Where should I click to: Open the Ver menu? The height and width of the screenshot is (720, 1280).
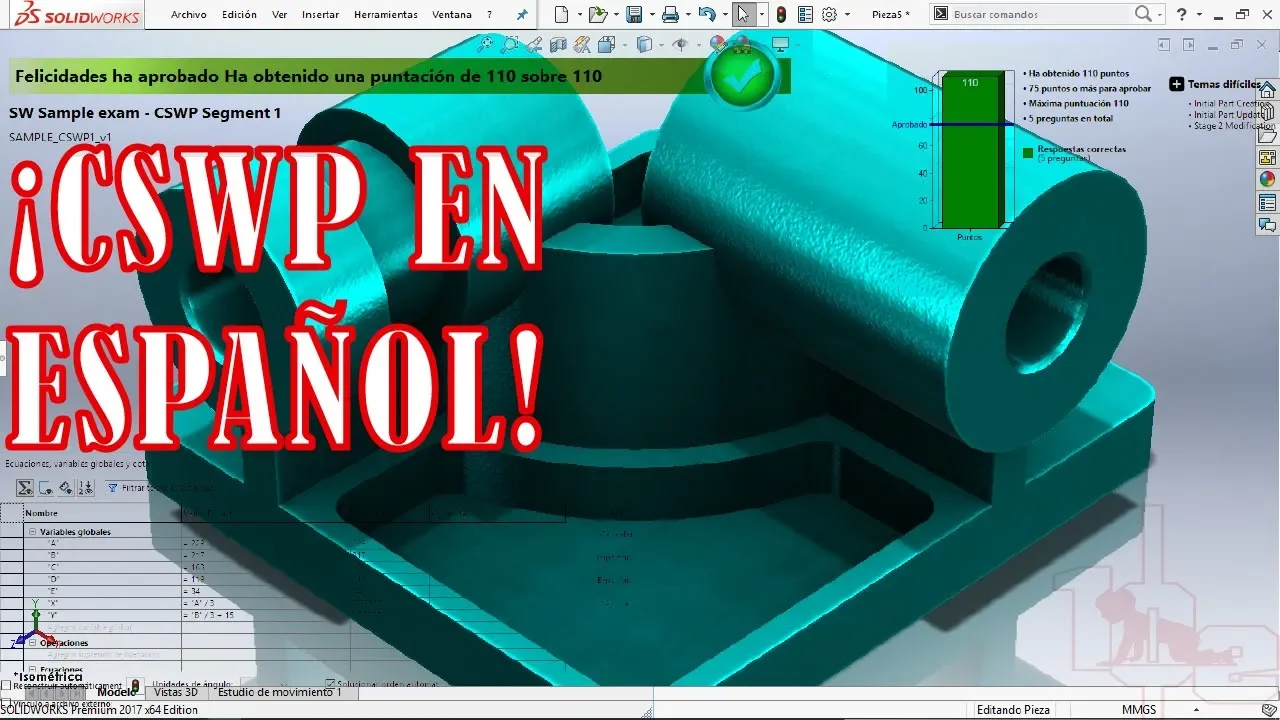point(280,15)
